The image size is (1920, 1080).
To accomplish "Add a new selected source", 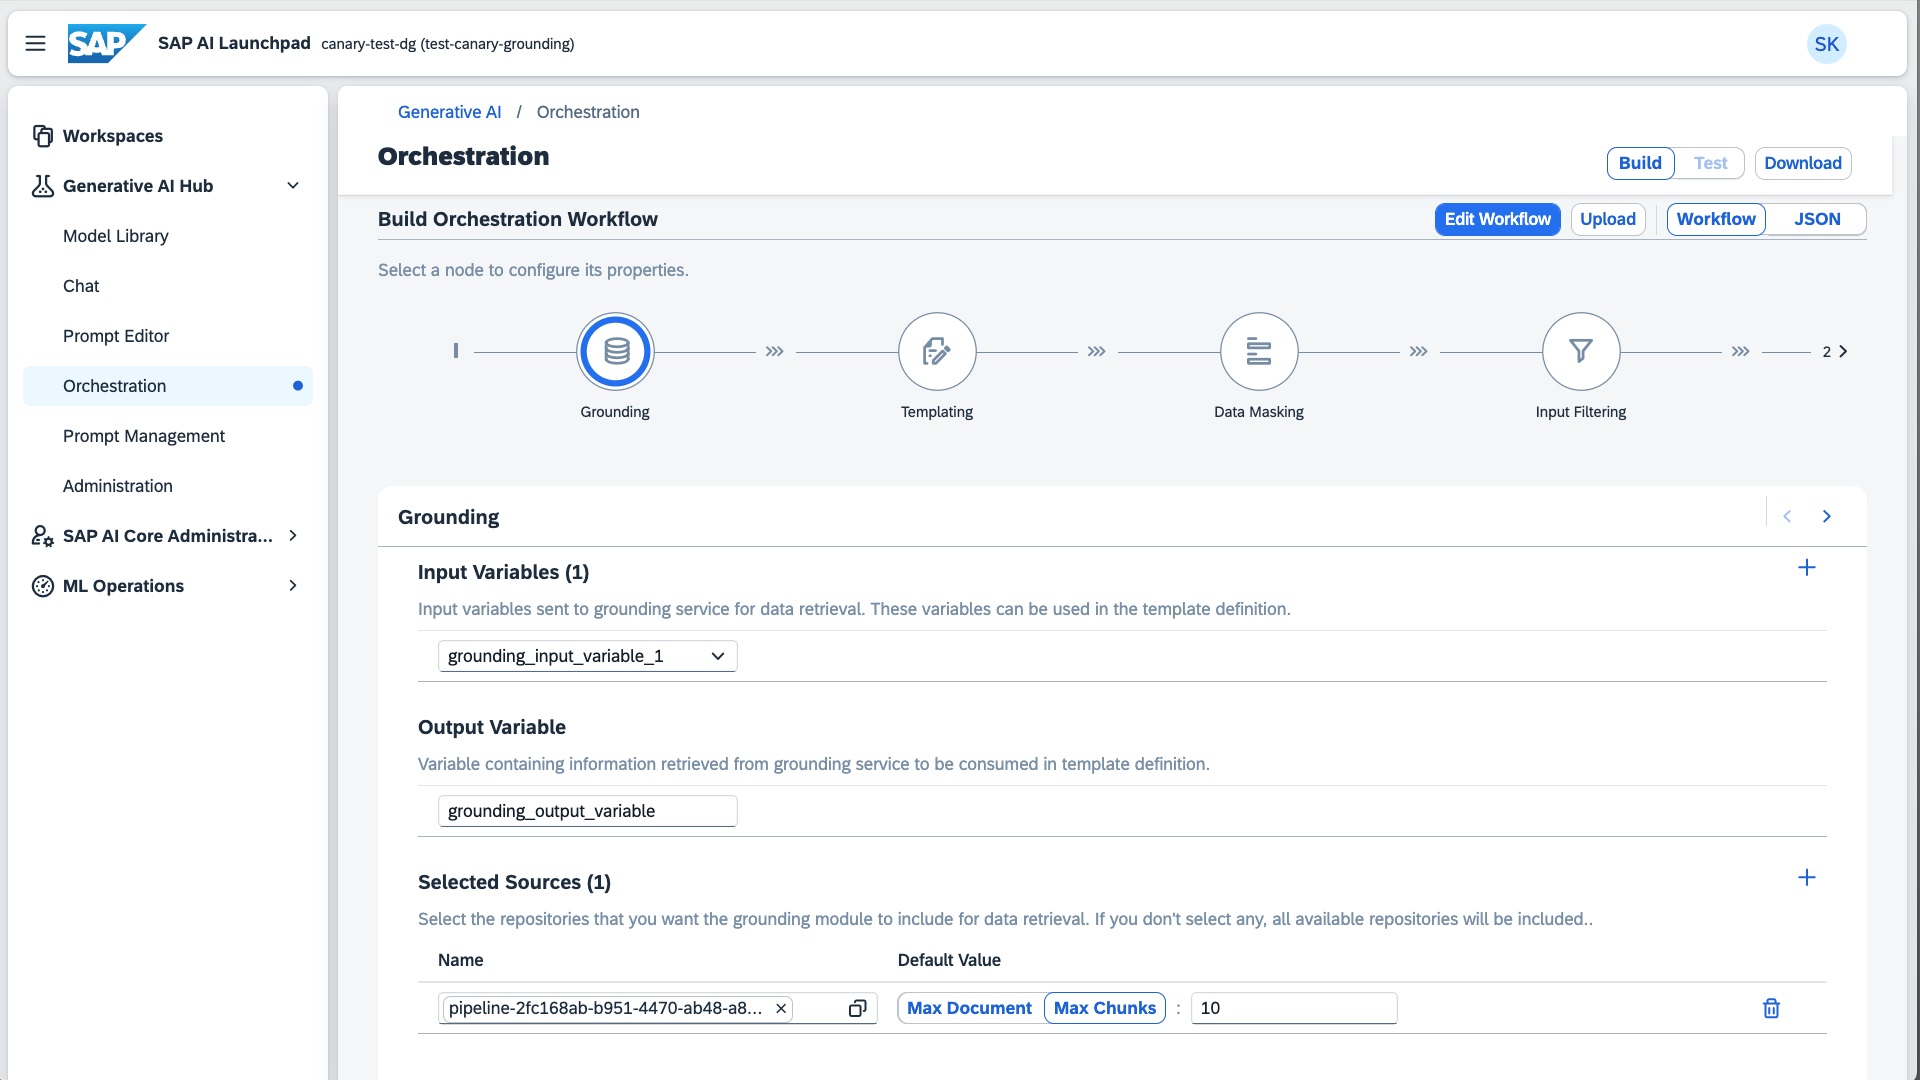I will [1806, 878].
